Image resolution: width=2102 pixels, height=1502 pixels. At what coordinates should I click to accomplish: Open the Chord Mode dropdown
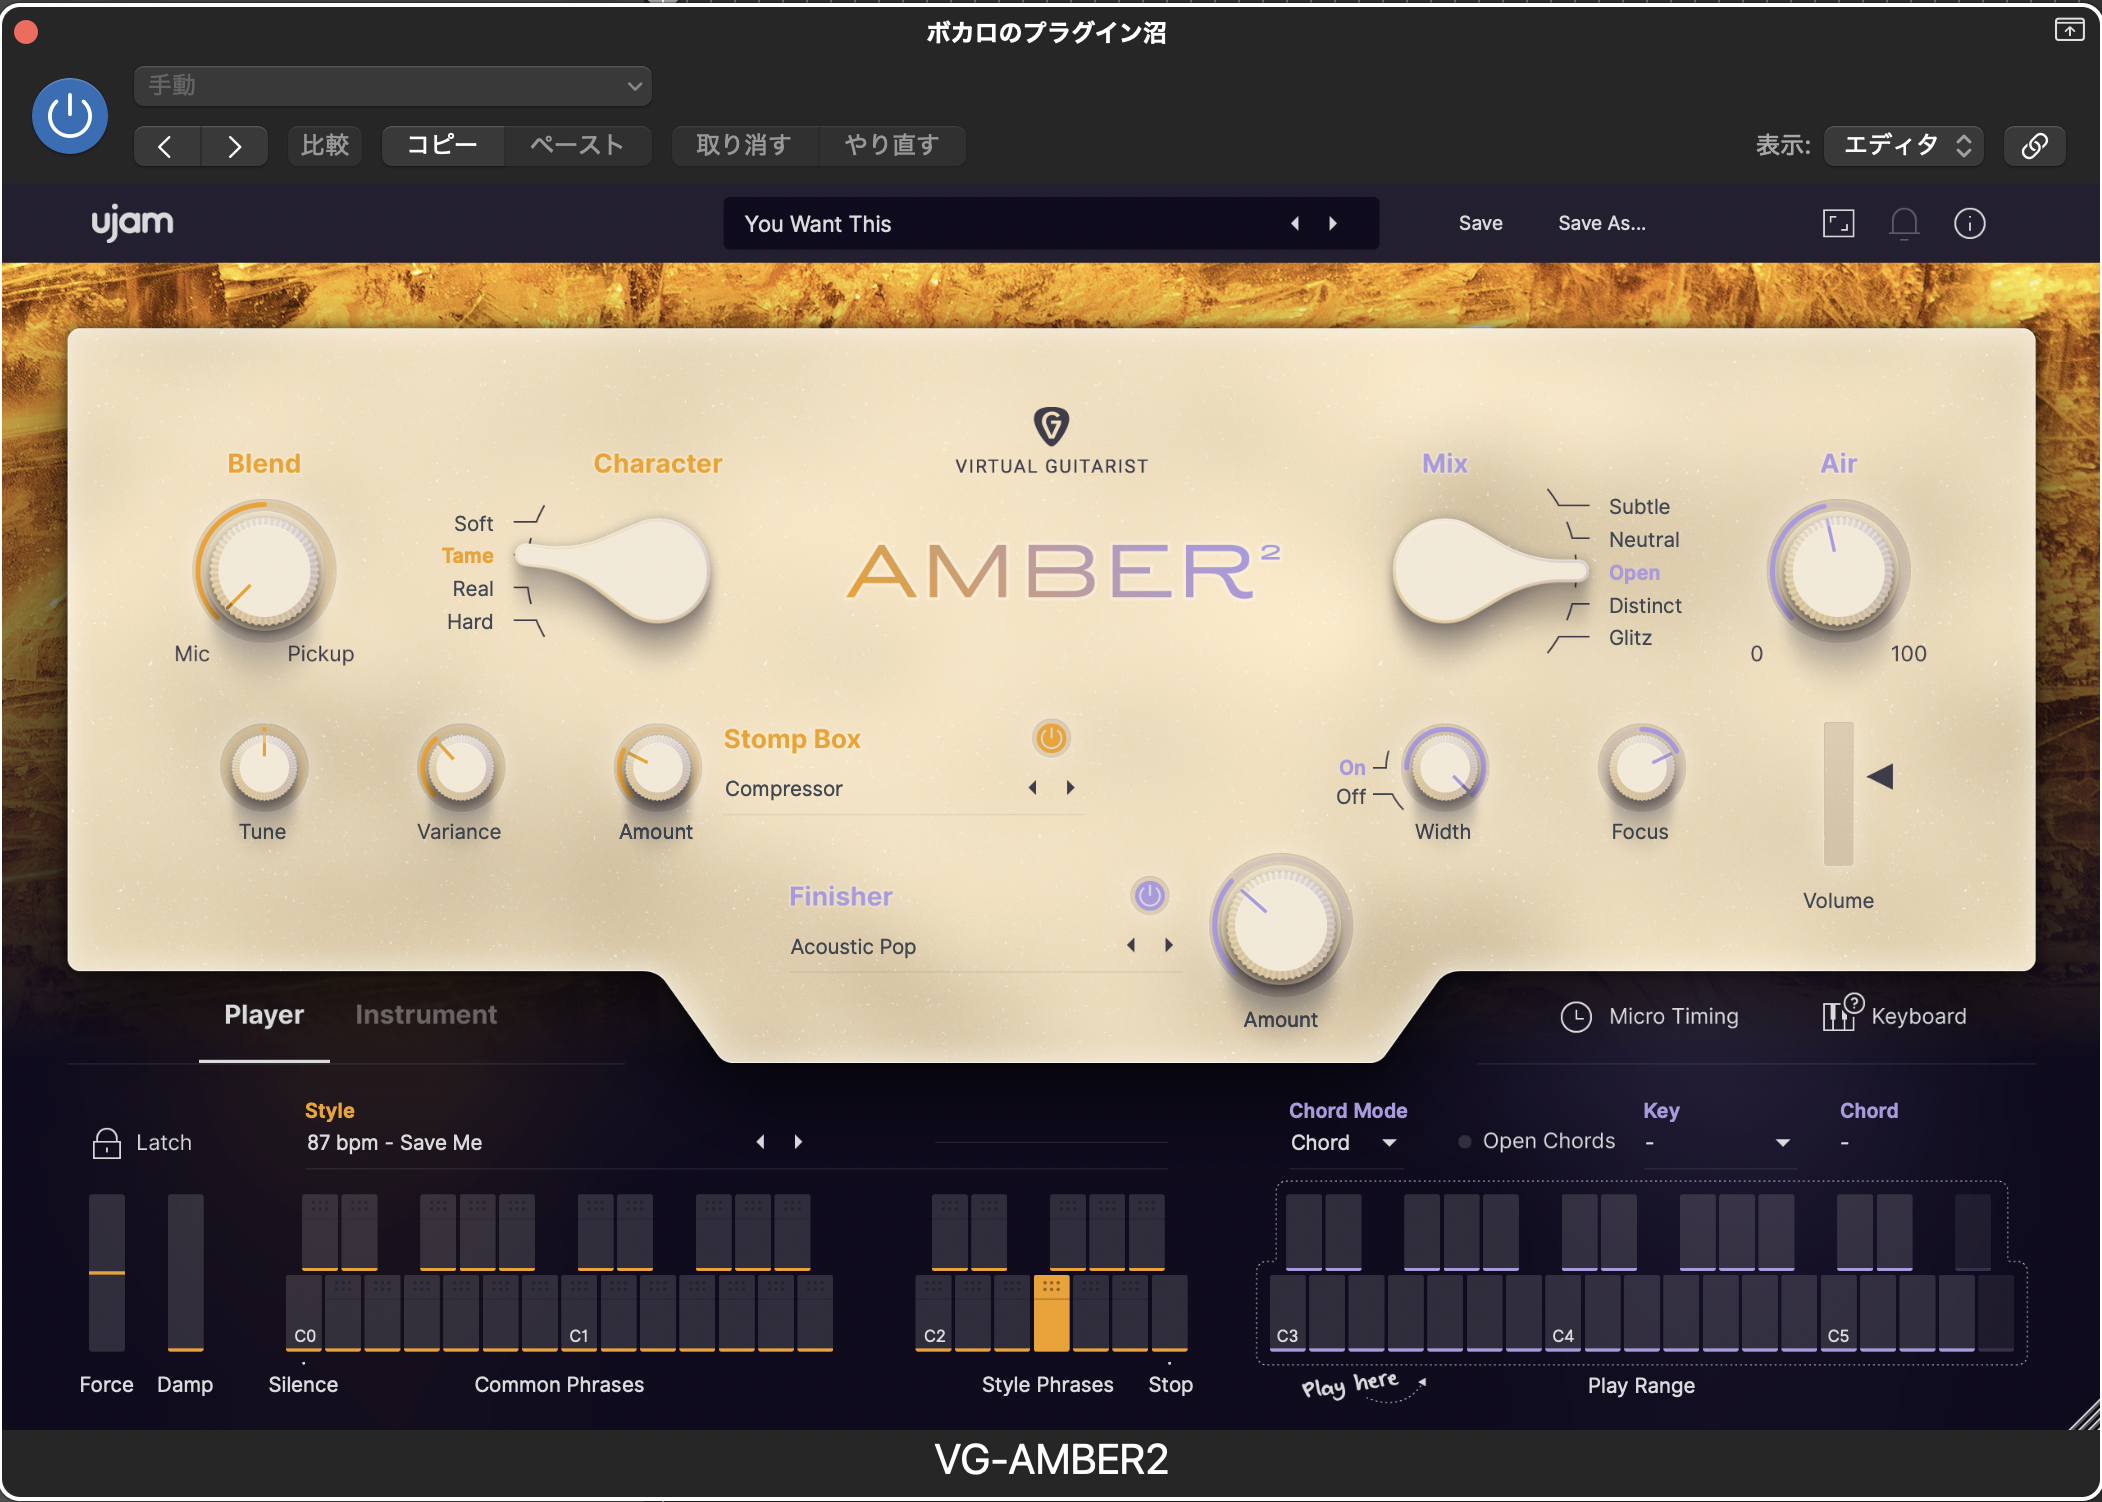pos(1344,1143)
